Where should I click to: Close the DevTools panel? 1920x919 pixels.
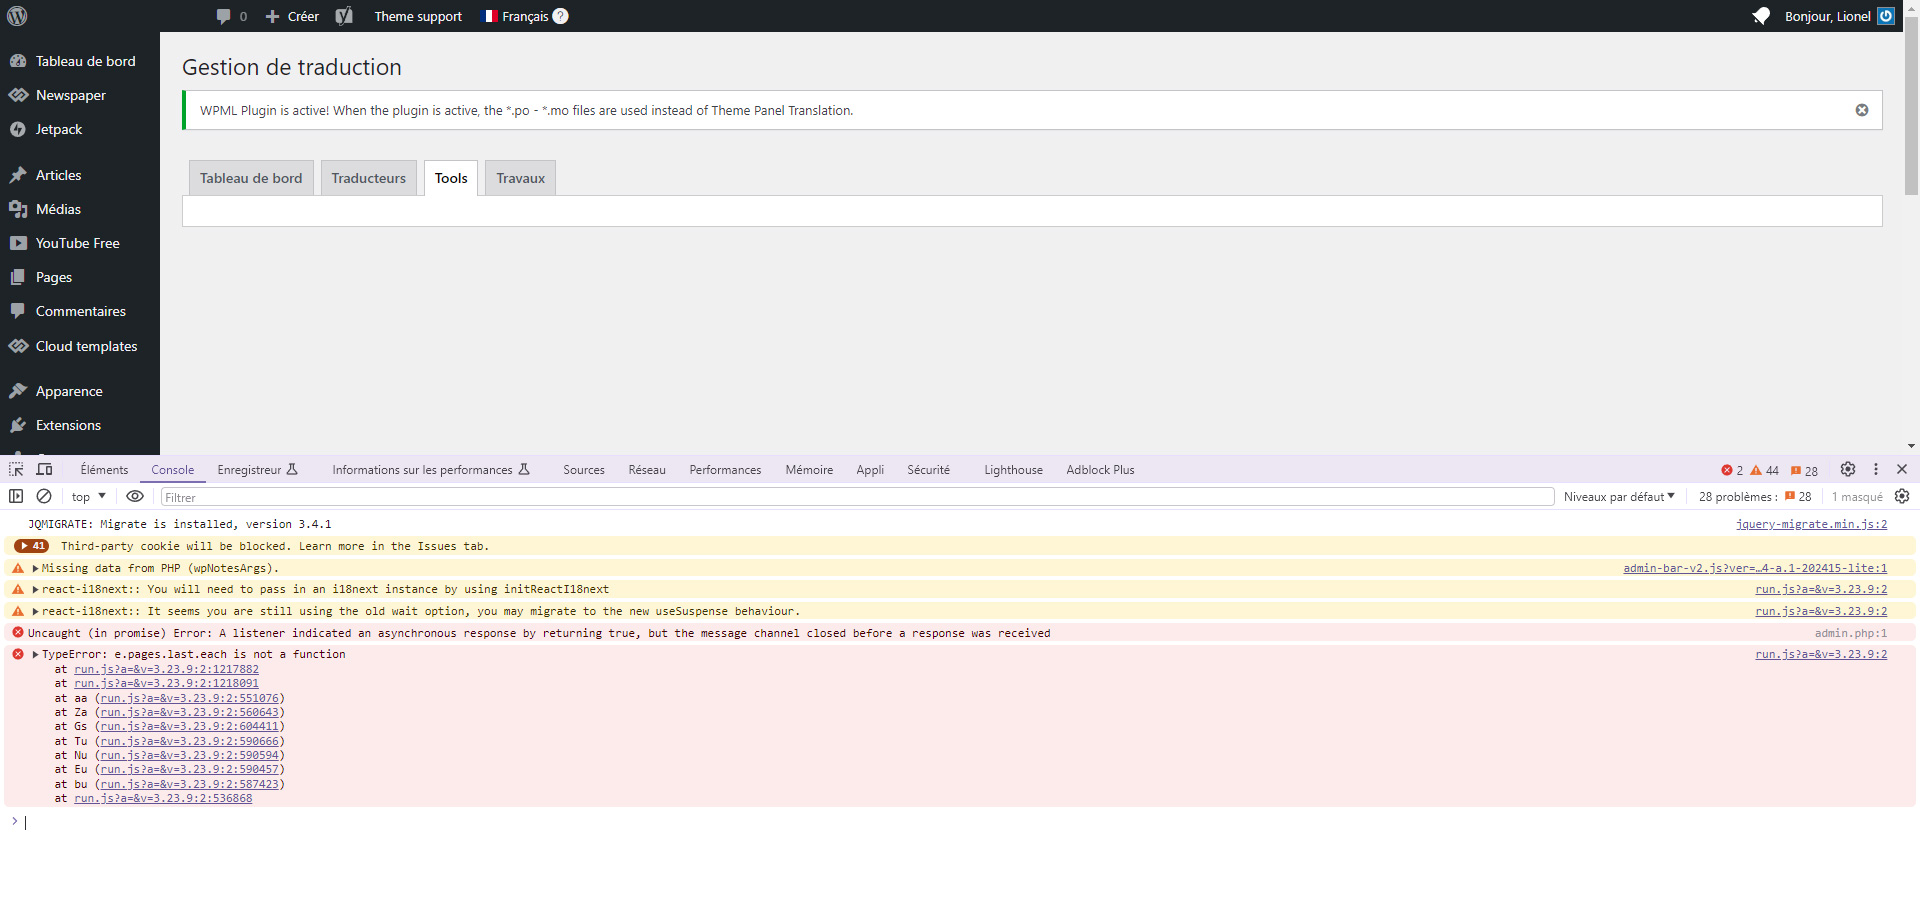point(1902,469)
